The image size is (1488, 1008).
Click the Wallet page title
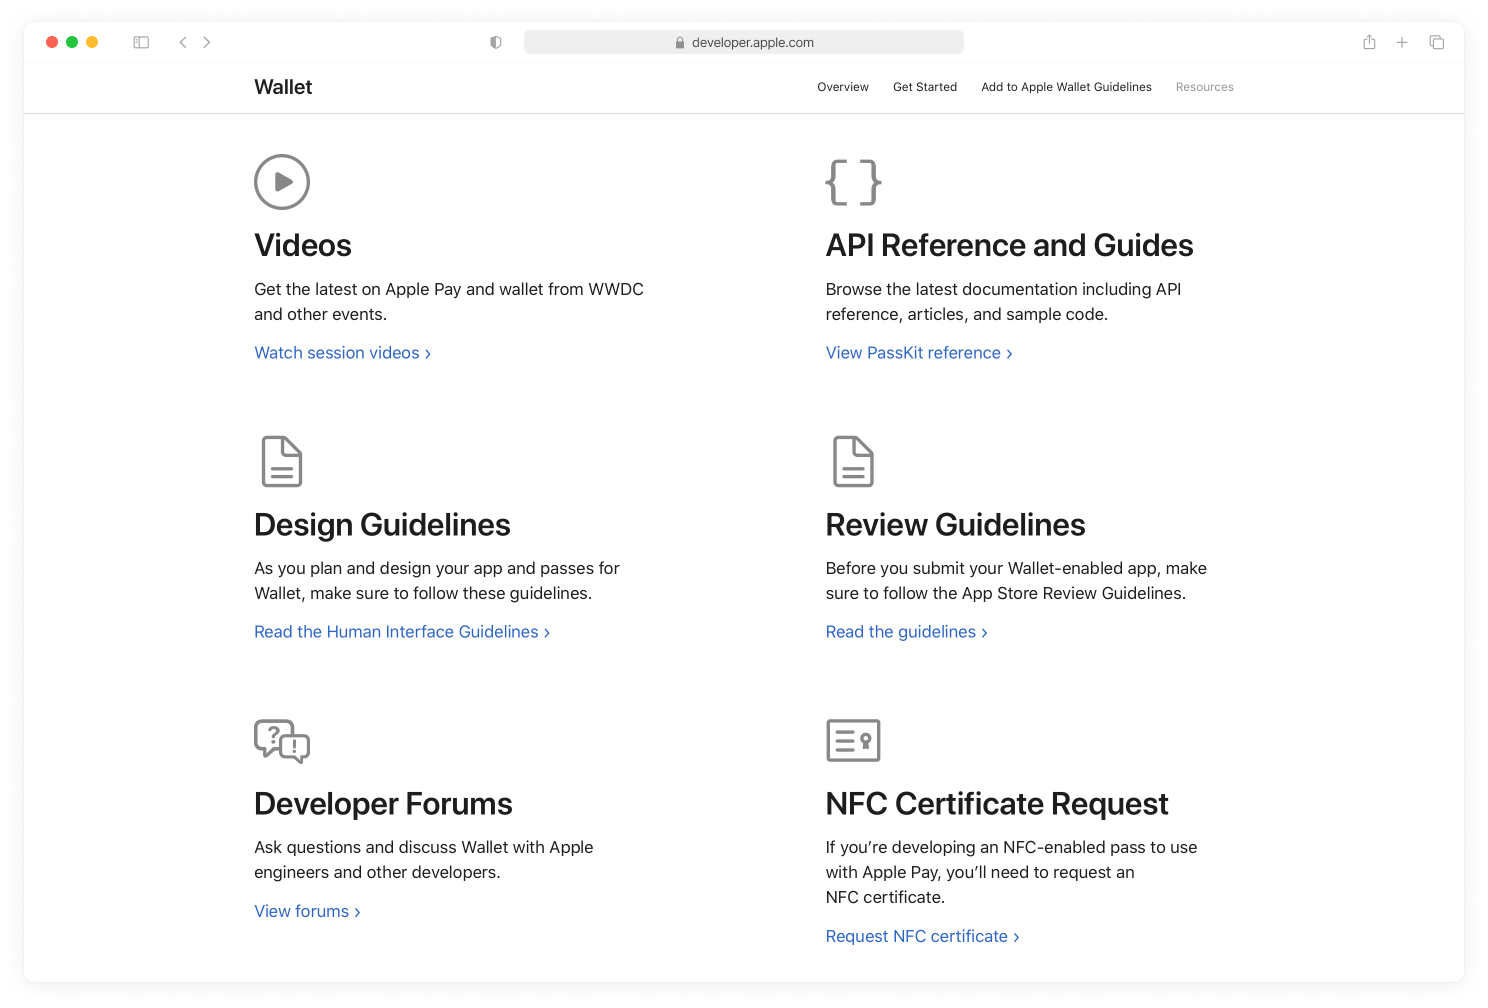[283, 87]
